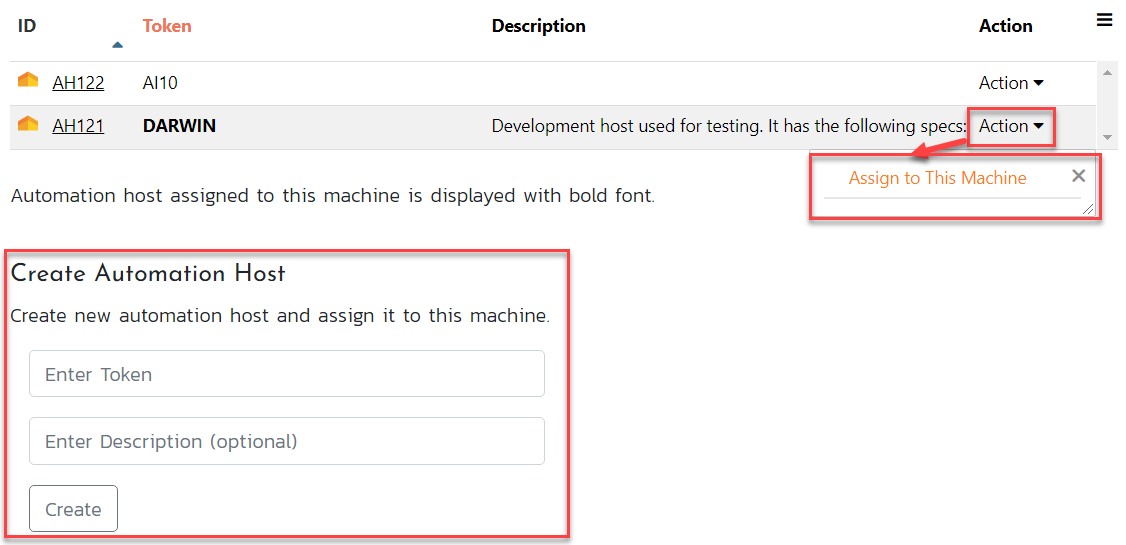1126x545 pixels.
Task: Click the popup resize handle corner
Action: pos(1089,210)
